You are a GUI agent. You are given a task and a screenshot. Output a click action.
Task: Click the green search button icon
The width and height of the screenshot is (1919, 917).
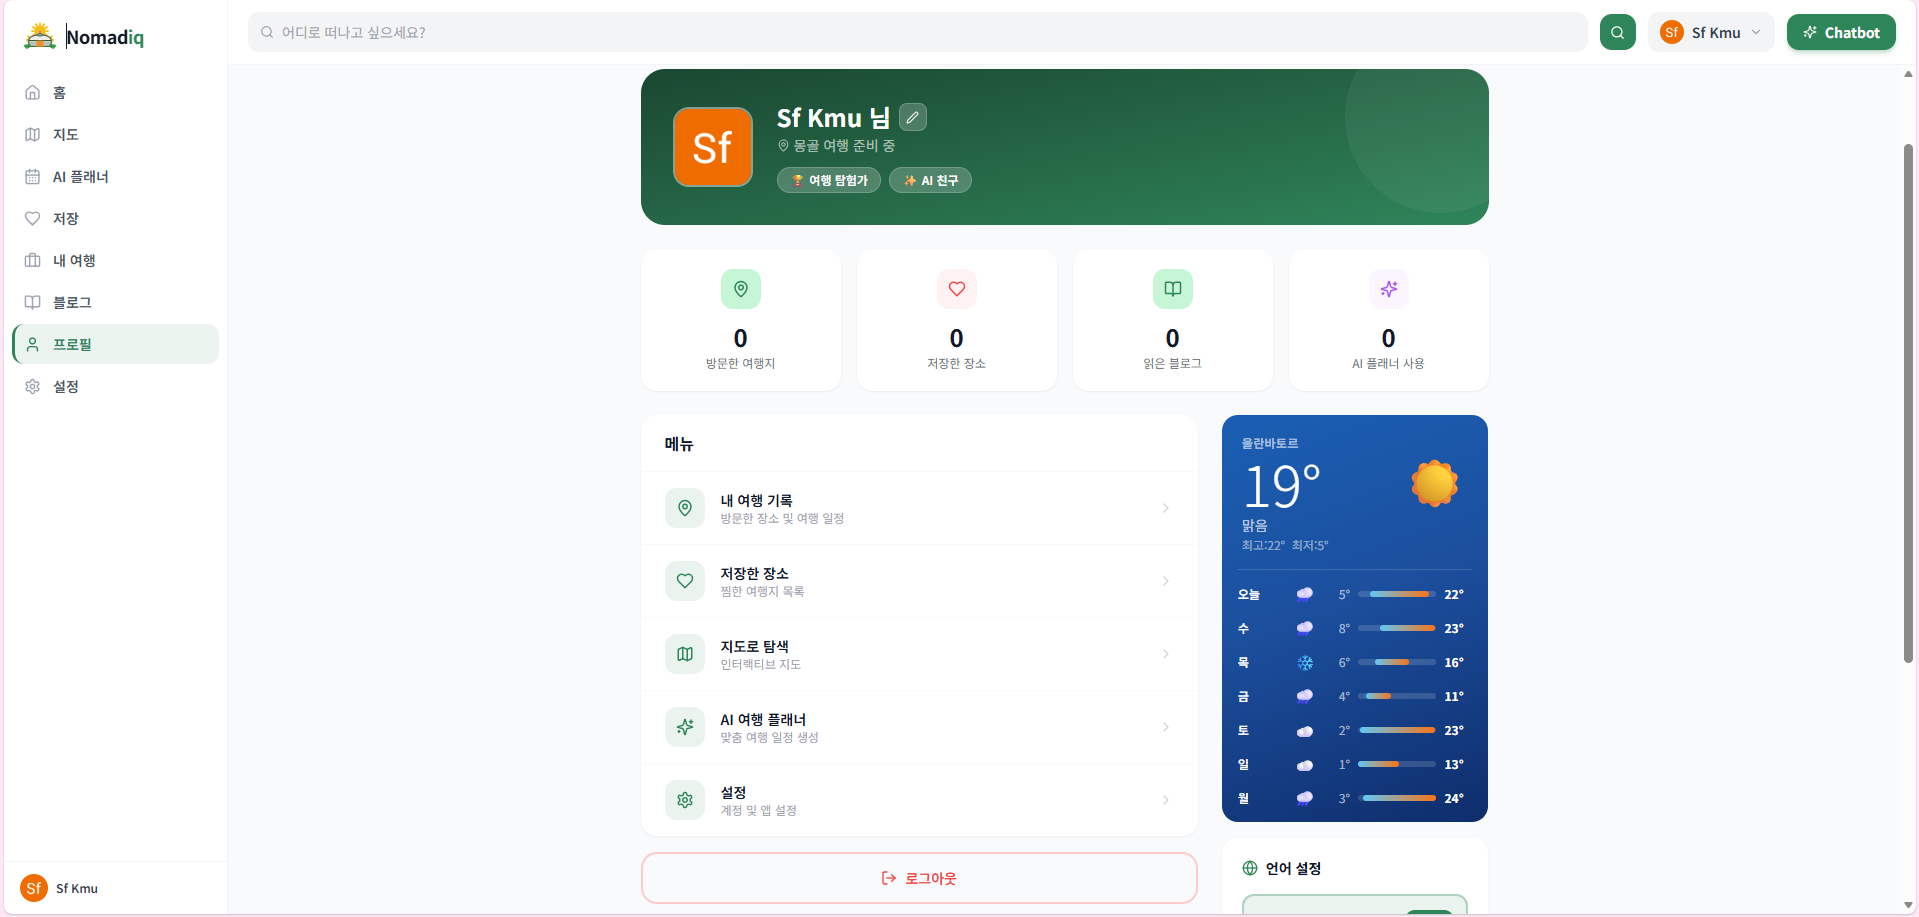coord(1617,32)
